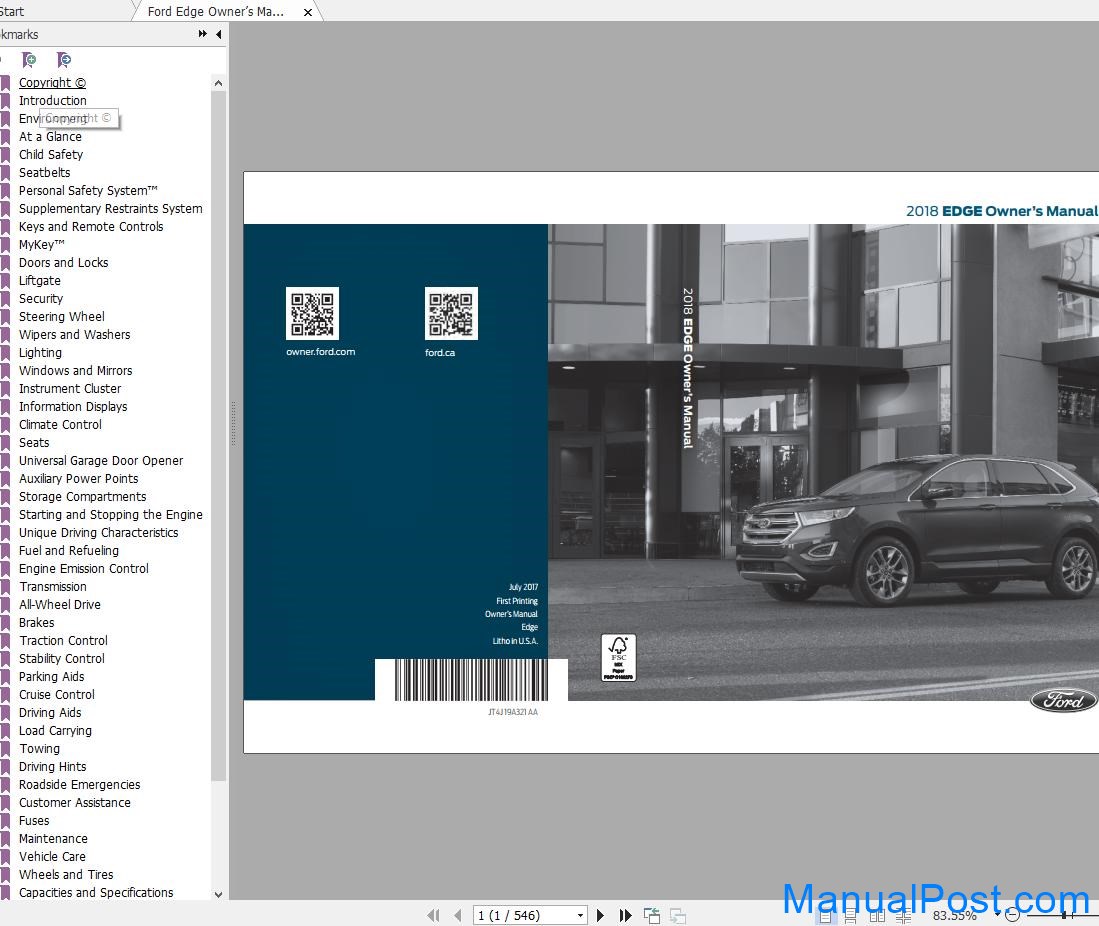The height and width of the screenshot is (926, 1099).
Task: Open the Lighting bookmark
Action: click(41, 353)
